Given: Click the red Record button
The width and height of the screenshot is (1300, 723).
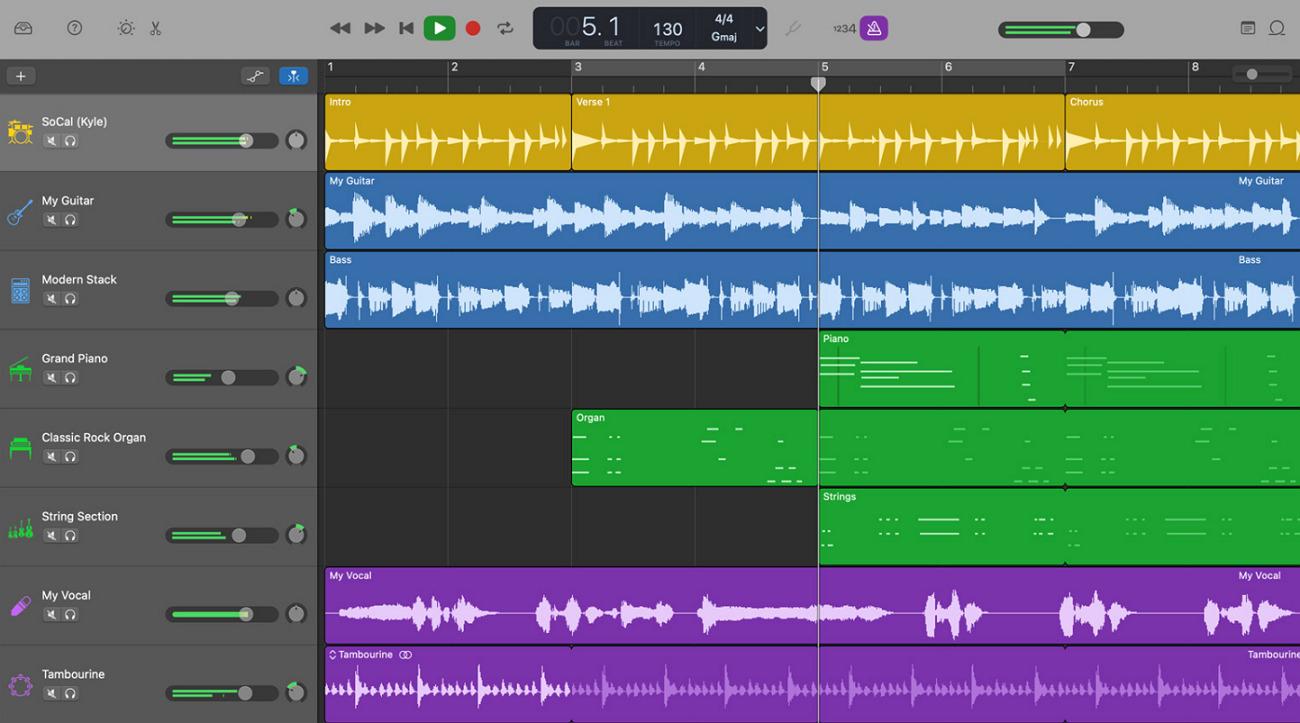Looking at the screenshot, I should tap(473, 28).
